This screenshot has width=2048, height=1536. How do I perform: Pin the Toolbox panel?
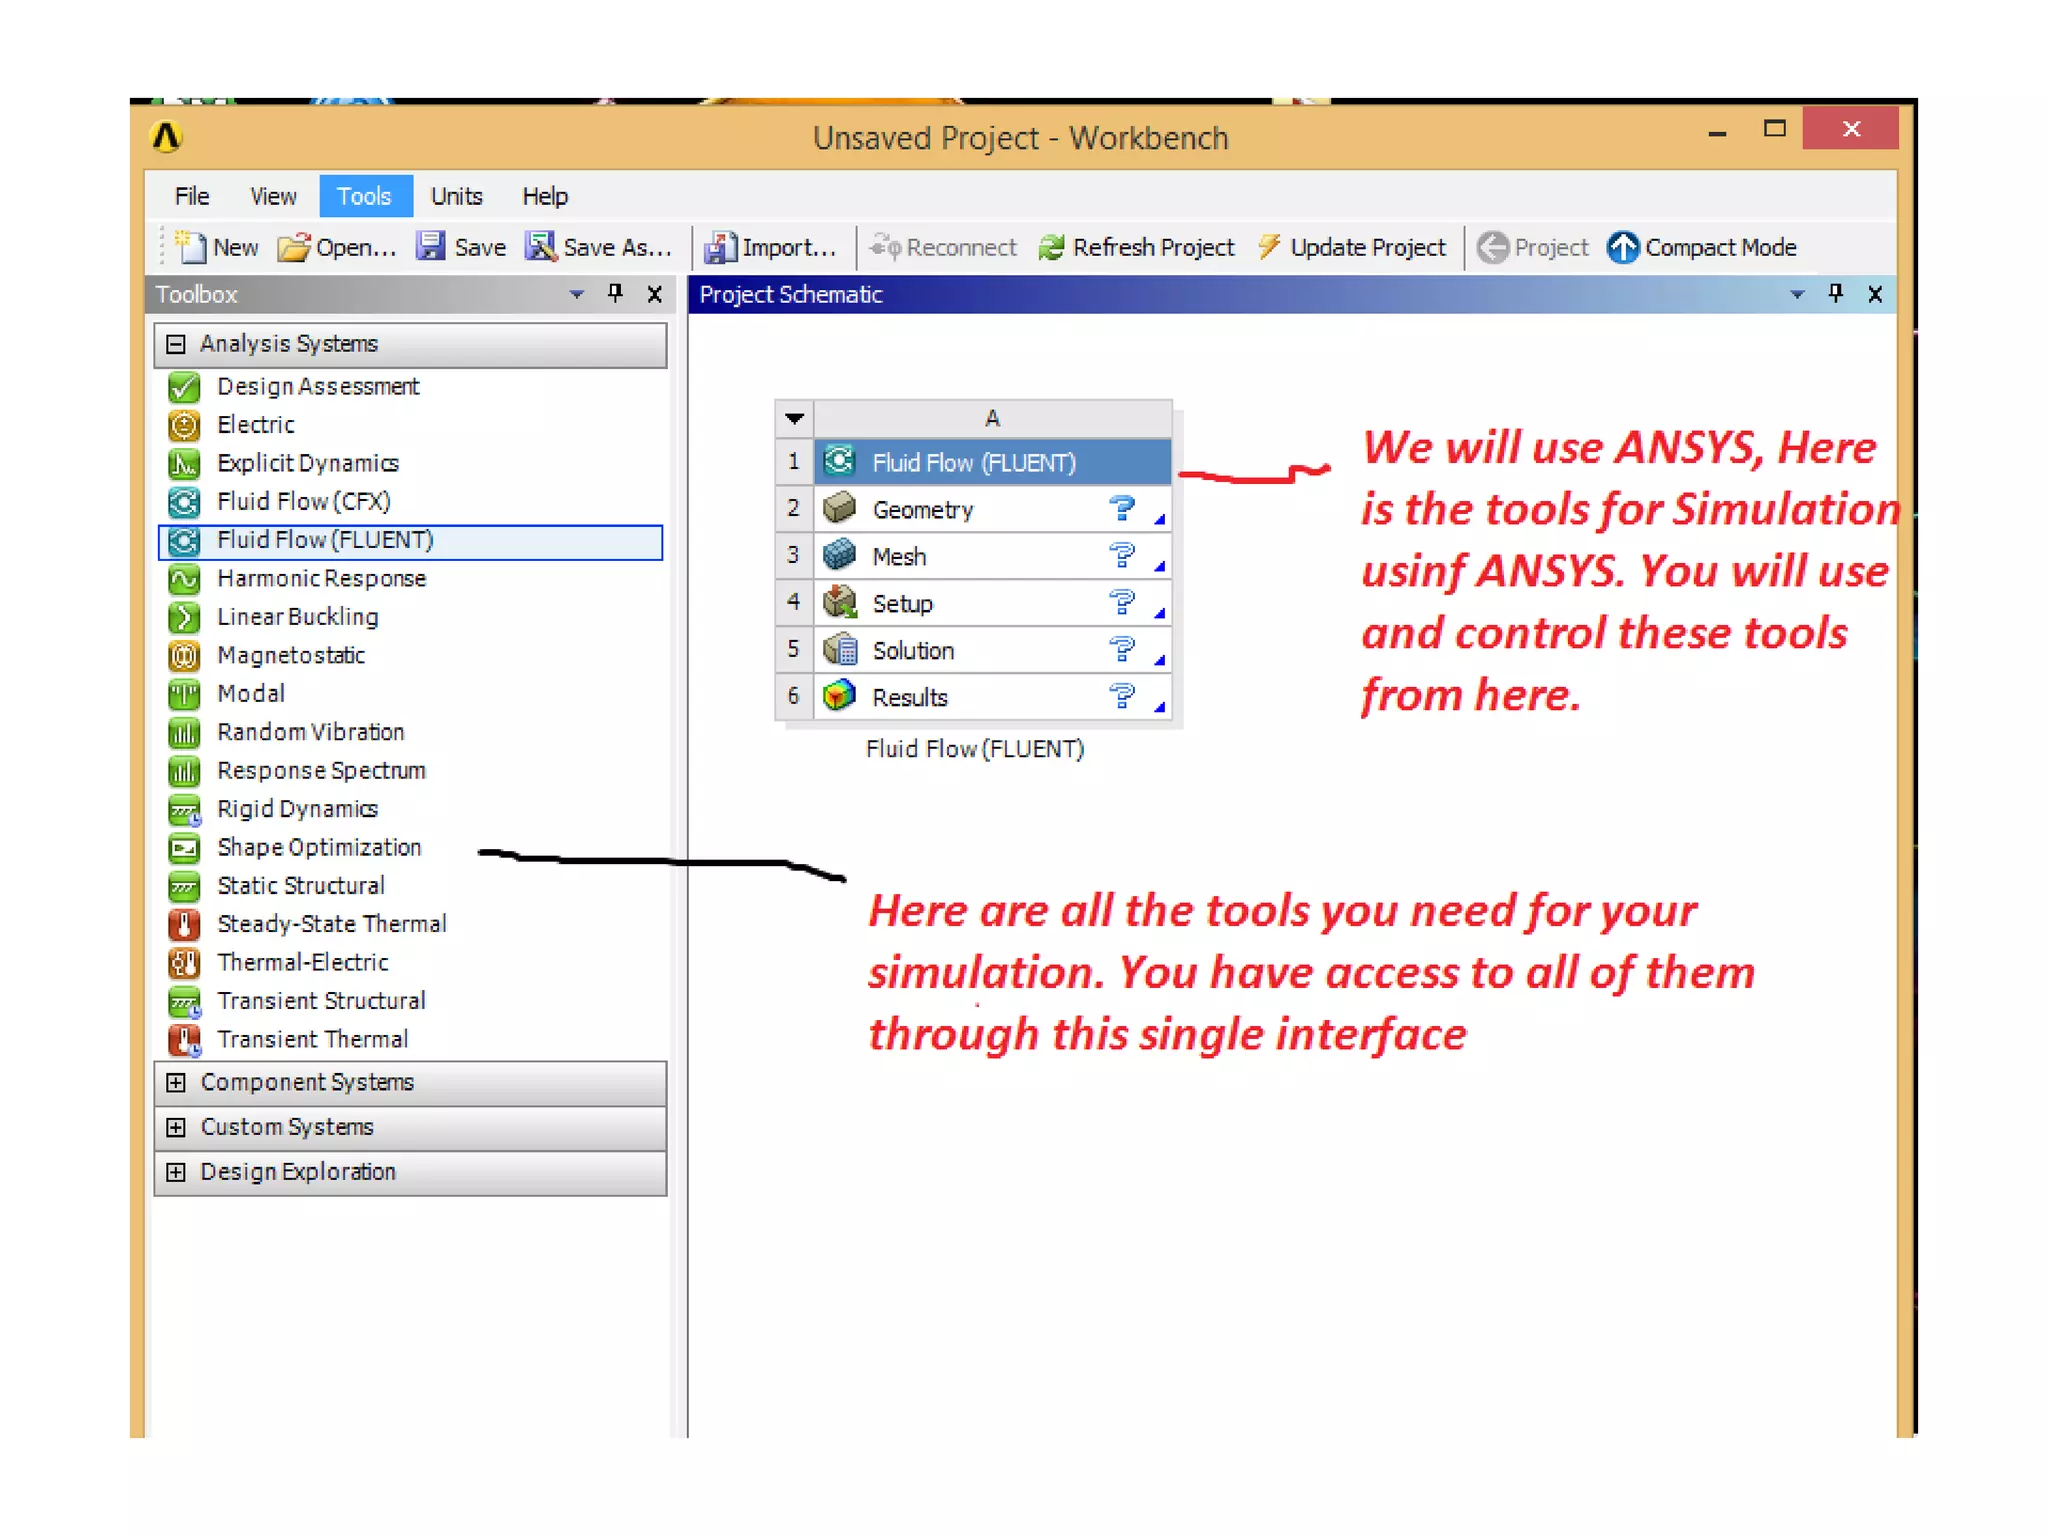tap(615, 293)
